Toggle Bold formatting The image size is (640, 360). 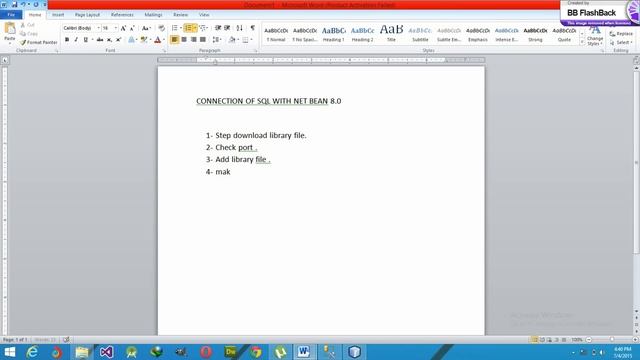[x=67, y=40]
